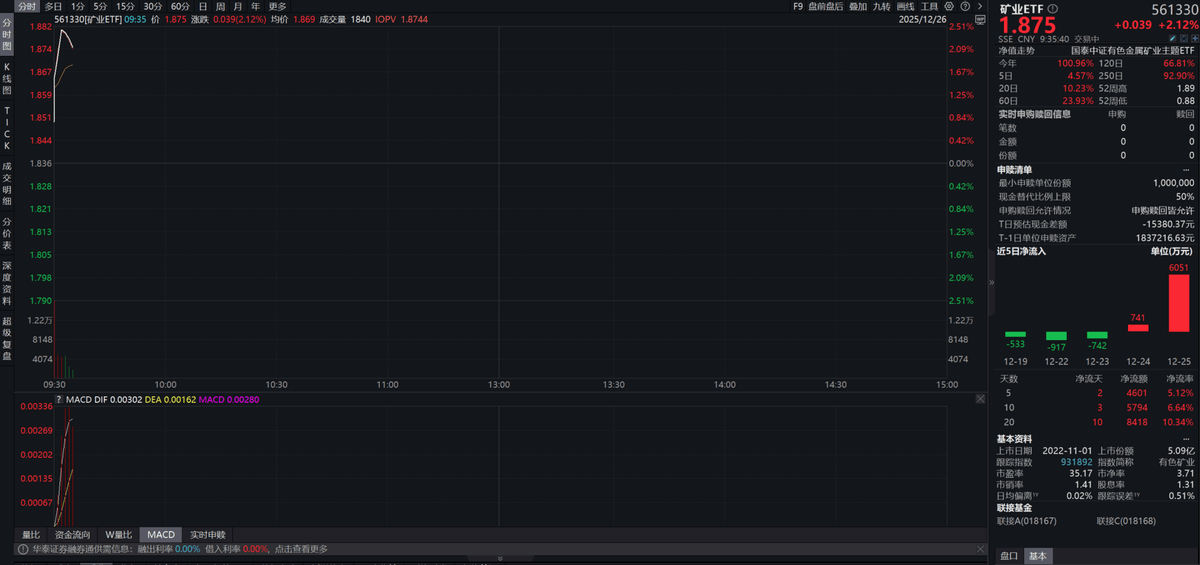Open the settings gear in the top toolbar
The width and height of the screenshot is (1200, 565).
949,6
